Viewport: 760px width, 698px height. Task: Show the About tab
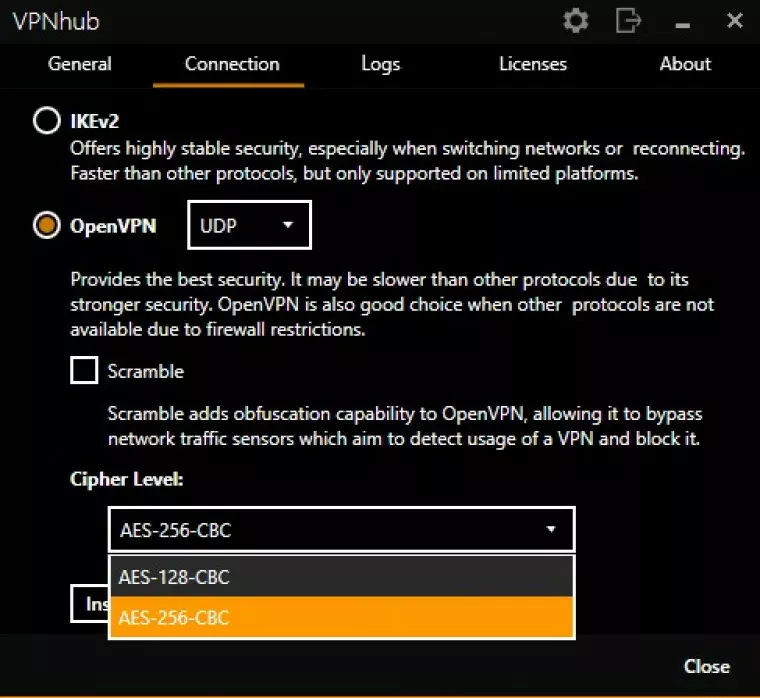point(685,64)
